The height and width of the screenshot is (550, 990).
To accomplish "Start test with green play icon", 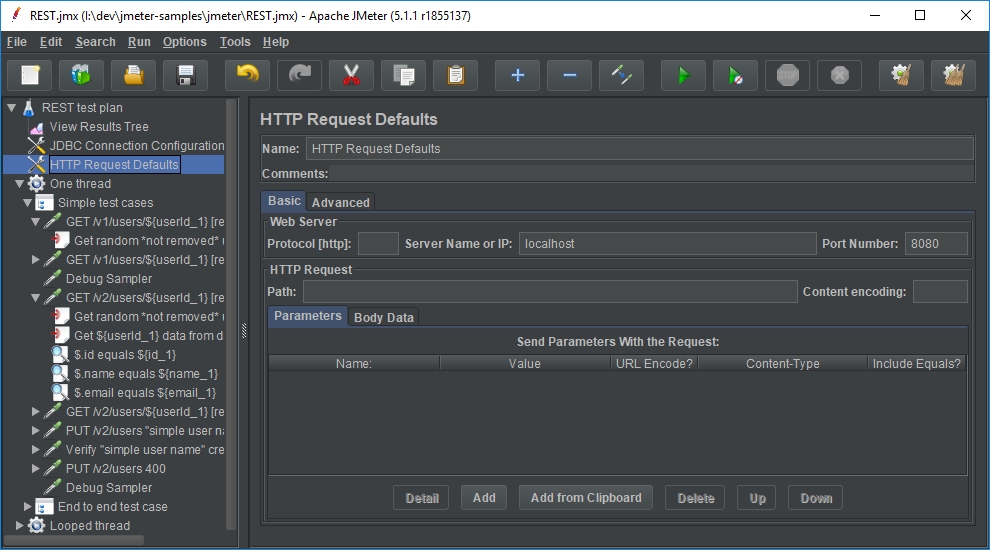I will click(x=683, y=76).
